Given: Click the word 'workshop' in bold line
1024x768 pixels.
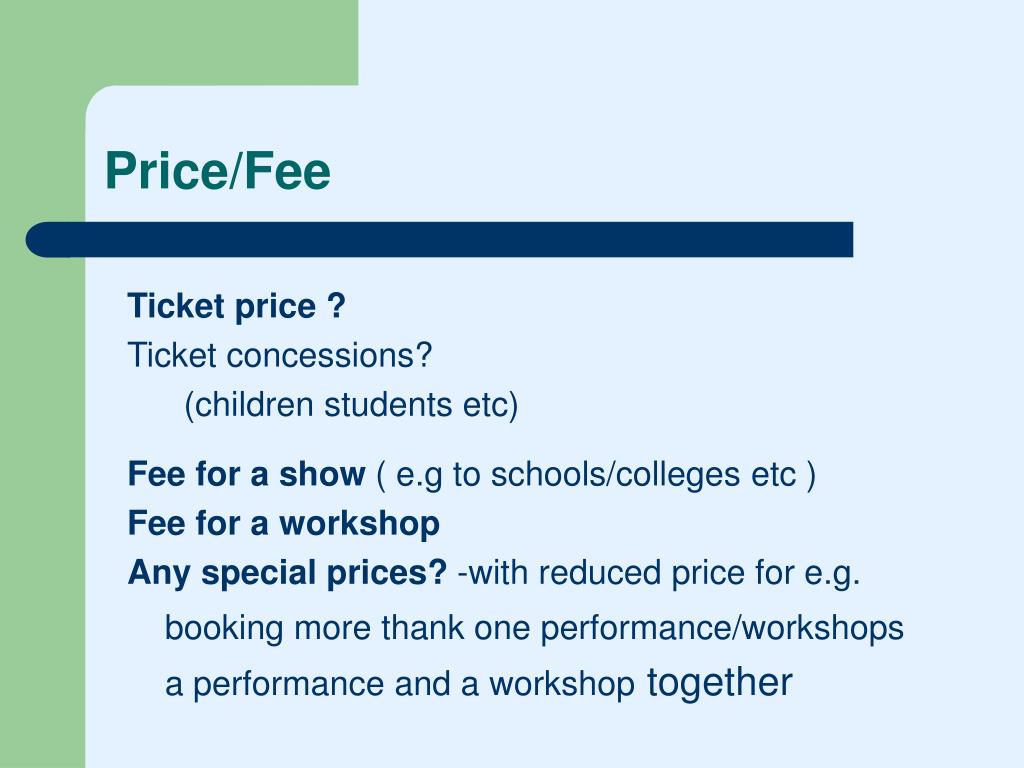Looking at the screenshot, I should [x=359, y=524].
